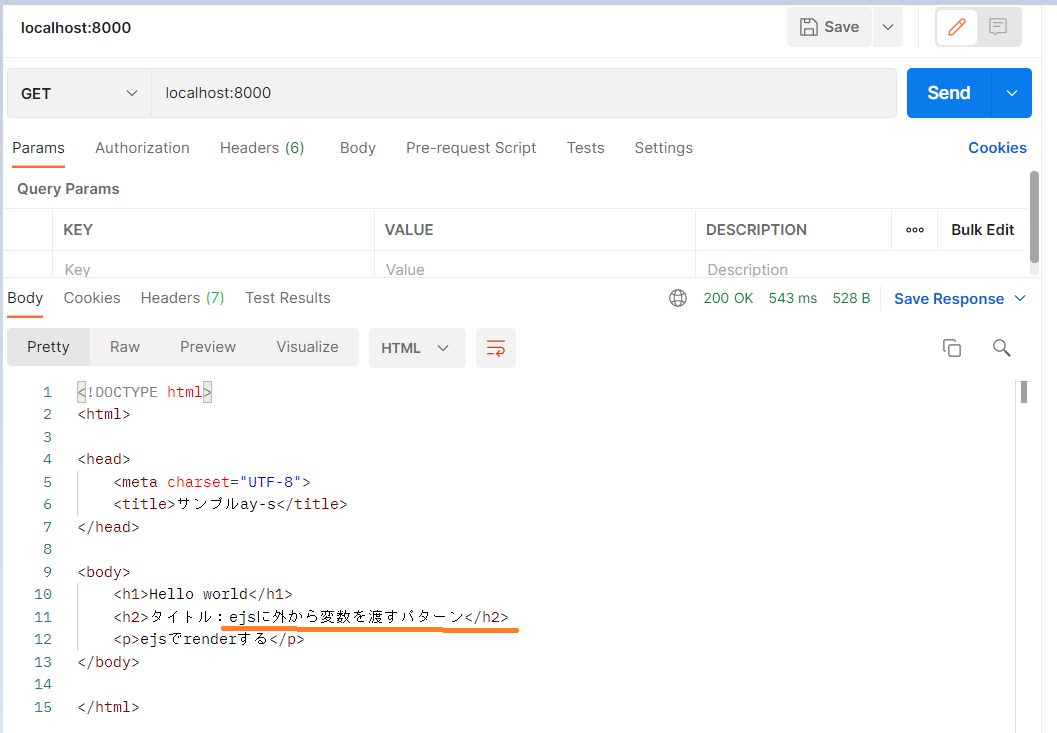This screenshot has height=733, width=1057.
Task: Open the Tests tab
Action: click(x=585, y=148)
